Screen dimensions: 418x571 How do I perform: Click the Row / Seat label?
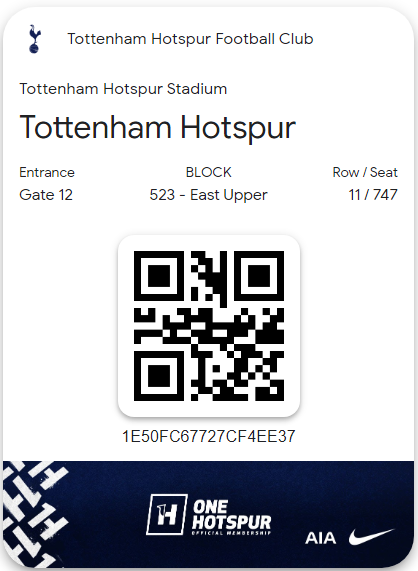tap(365, 172)
